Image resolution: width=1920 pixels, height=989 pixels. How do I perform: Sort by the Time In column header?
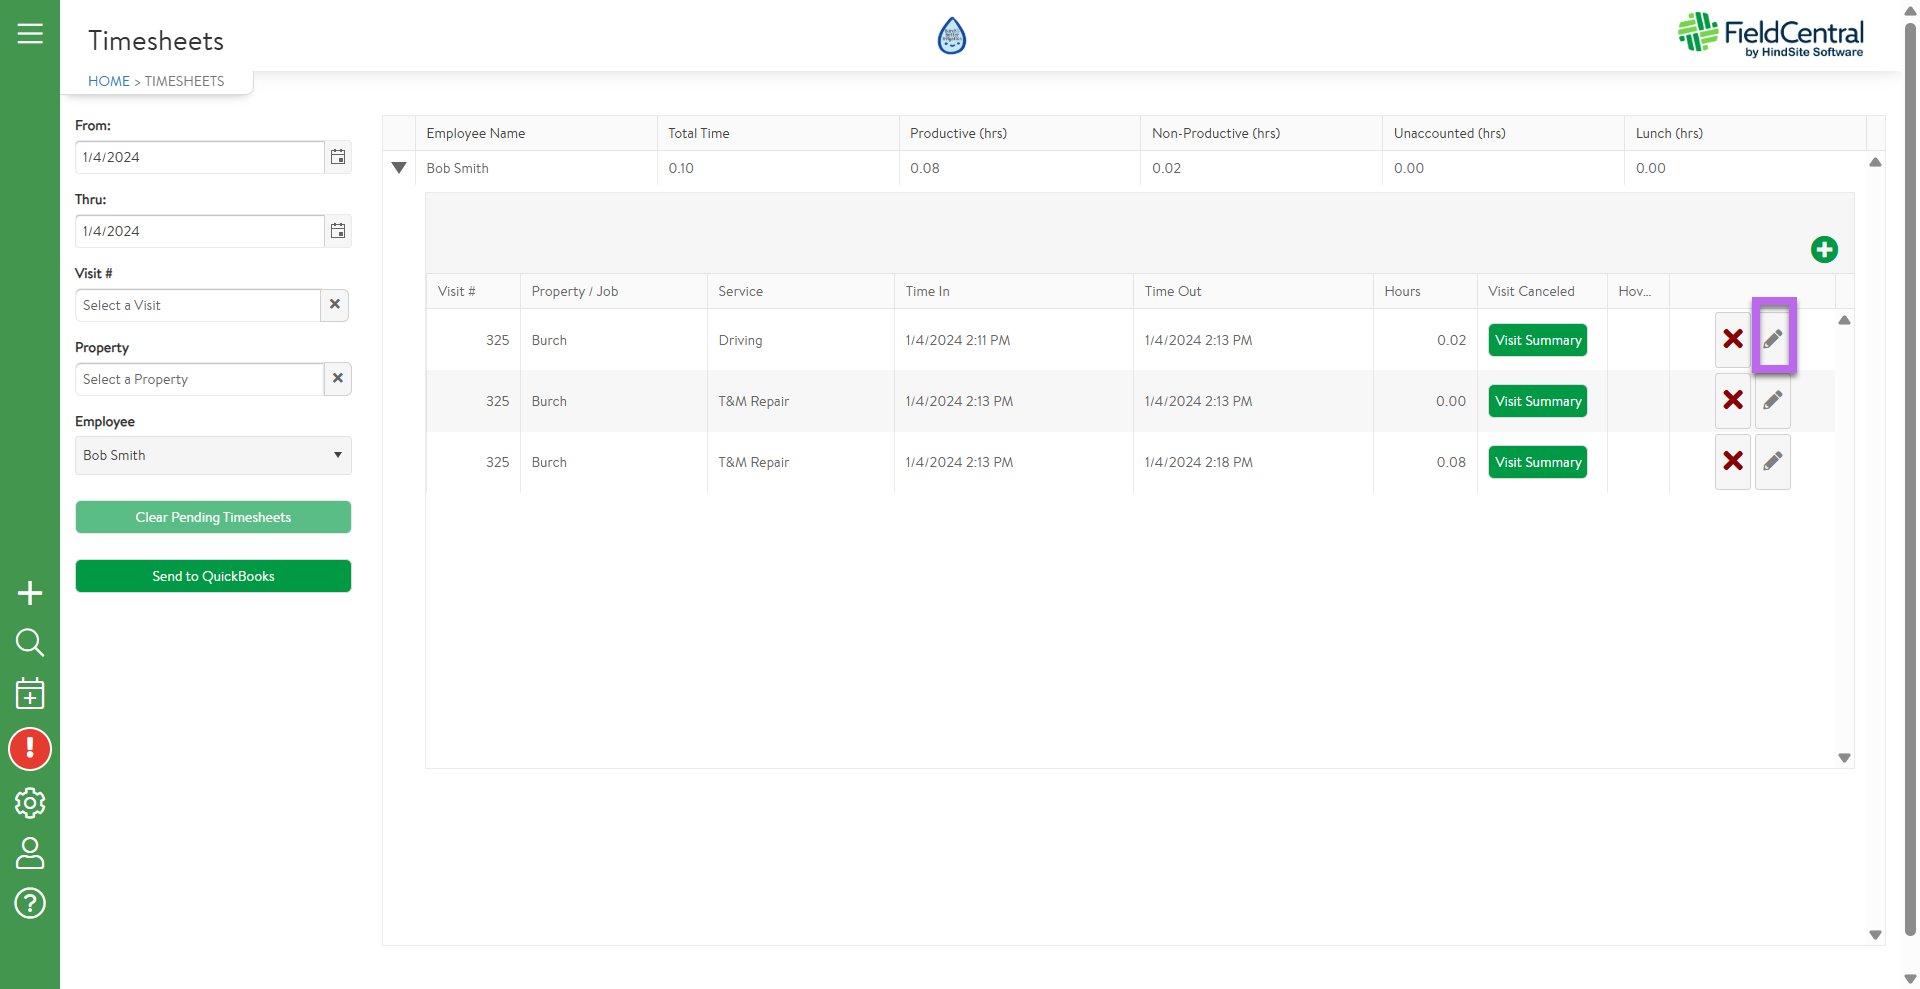(x=927, y=291)
